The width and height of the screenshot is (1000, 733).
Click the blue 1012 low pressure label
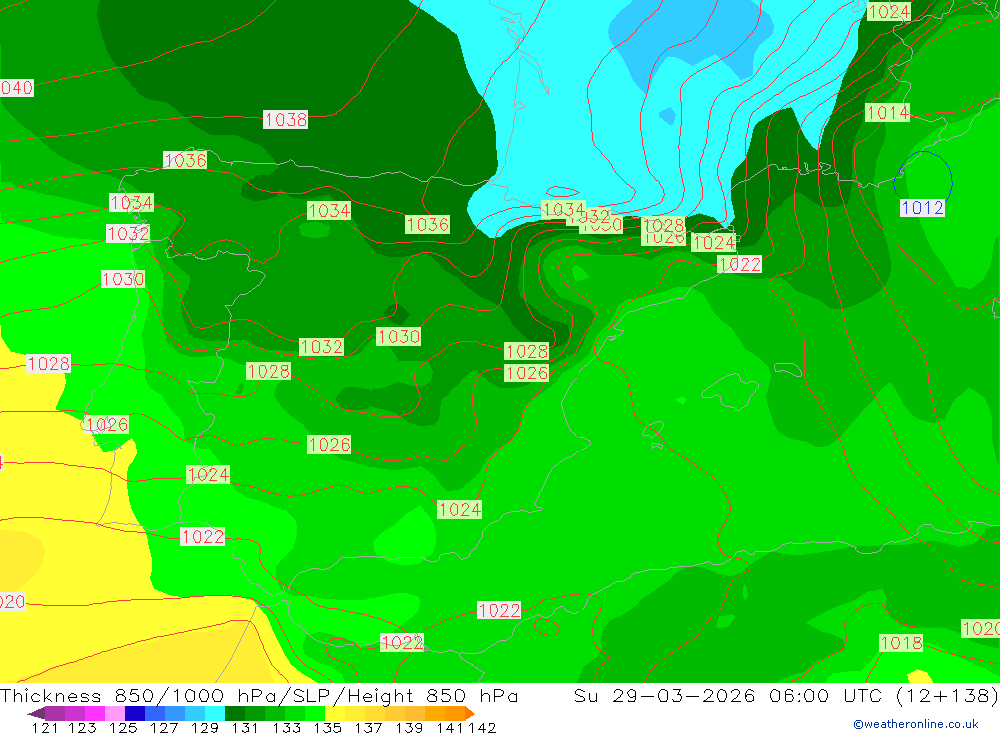tap(922, 207)
